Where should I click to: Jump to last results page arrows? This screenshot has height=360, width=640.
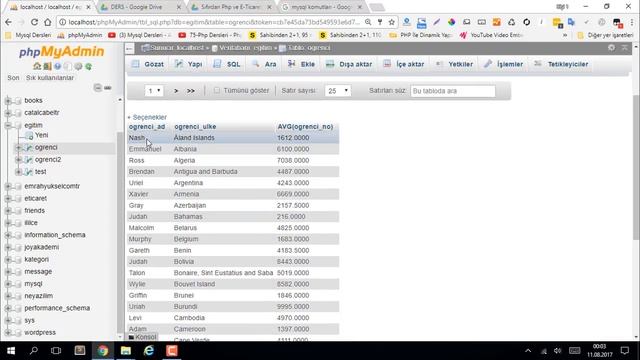[x=191, y=91]
